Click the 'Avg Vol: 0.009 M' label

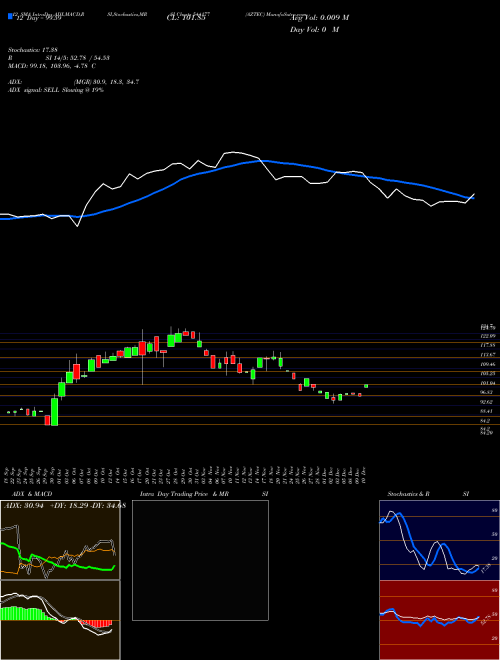point(319,18)
